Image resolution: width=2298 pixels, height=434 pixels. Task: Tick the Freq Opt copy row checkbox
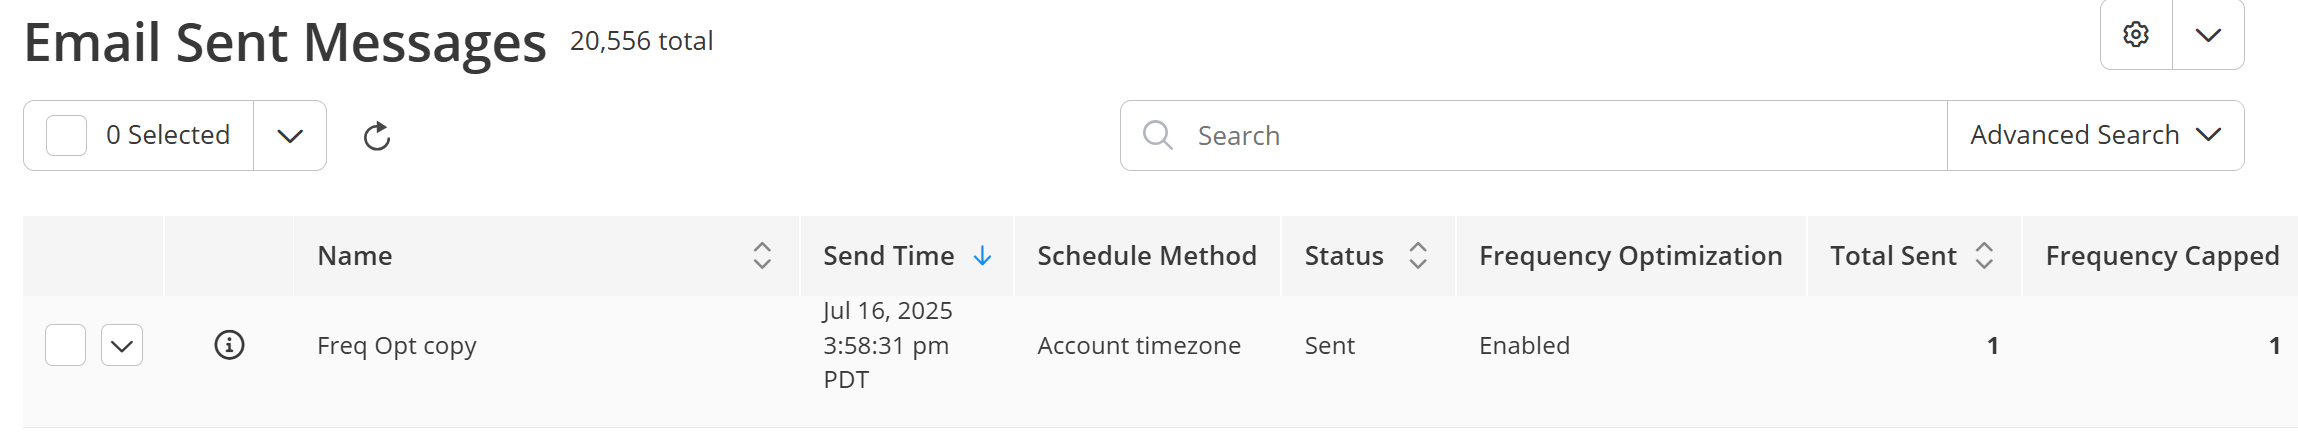[66, 345]
